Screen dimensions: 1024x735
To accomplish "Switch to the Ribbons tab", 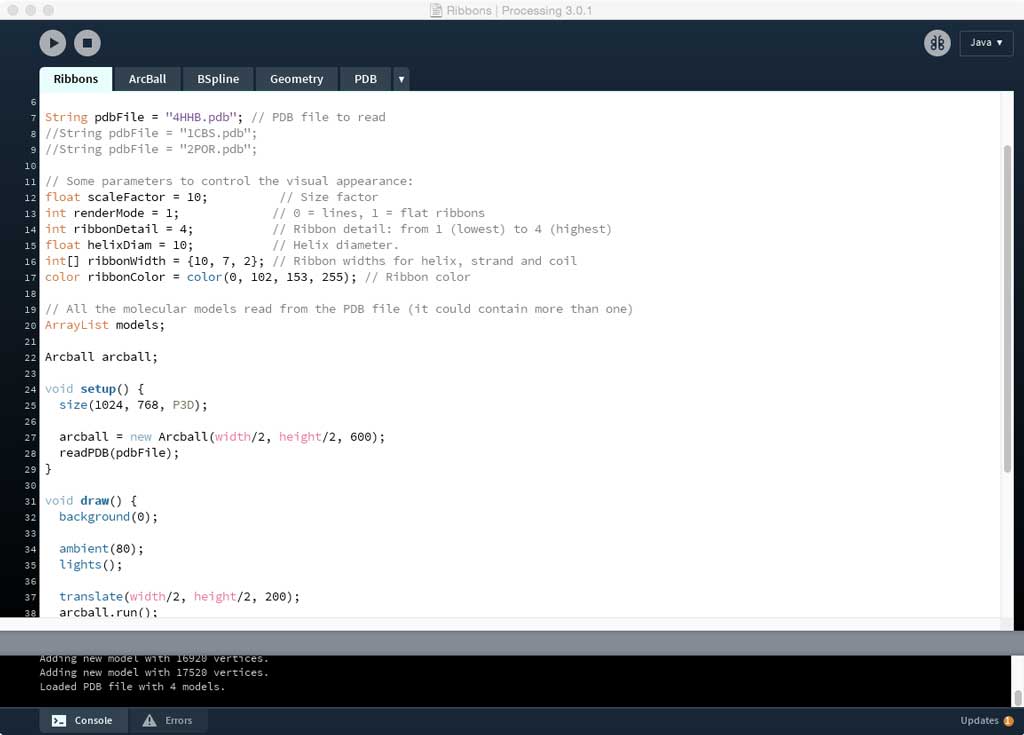I will click(75, 79).
